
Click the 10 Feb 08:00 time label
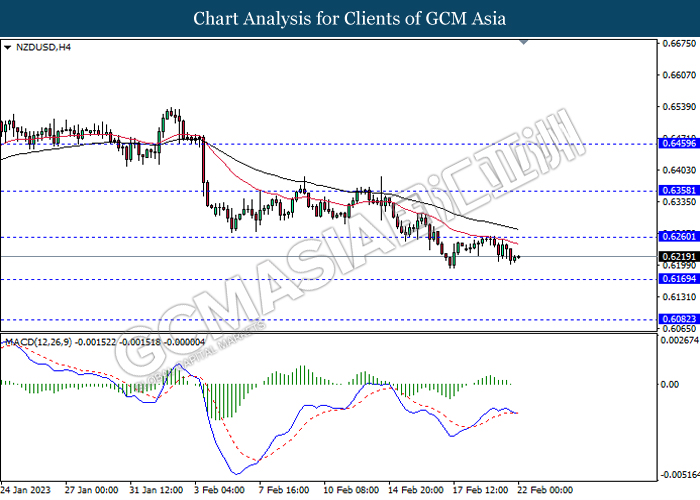coord(351,490)
